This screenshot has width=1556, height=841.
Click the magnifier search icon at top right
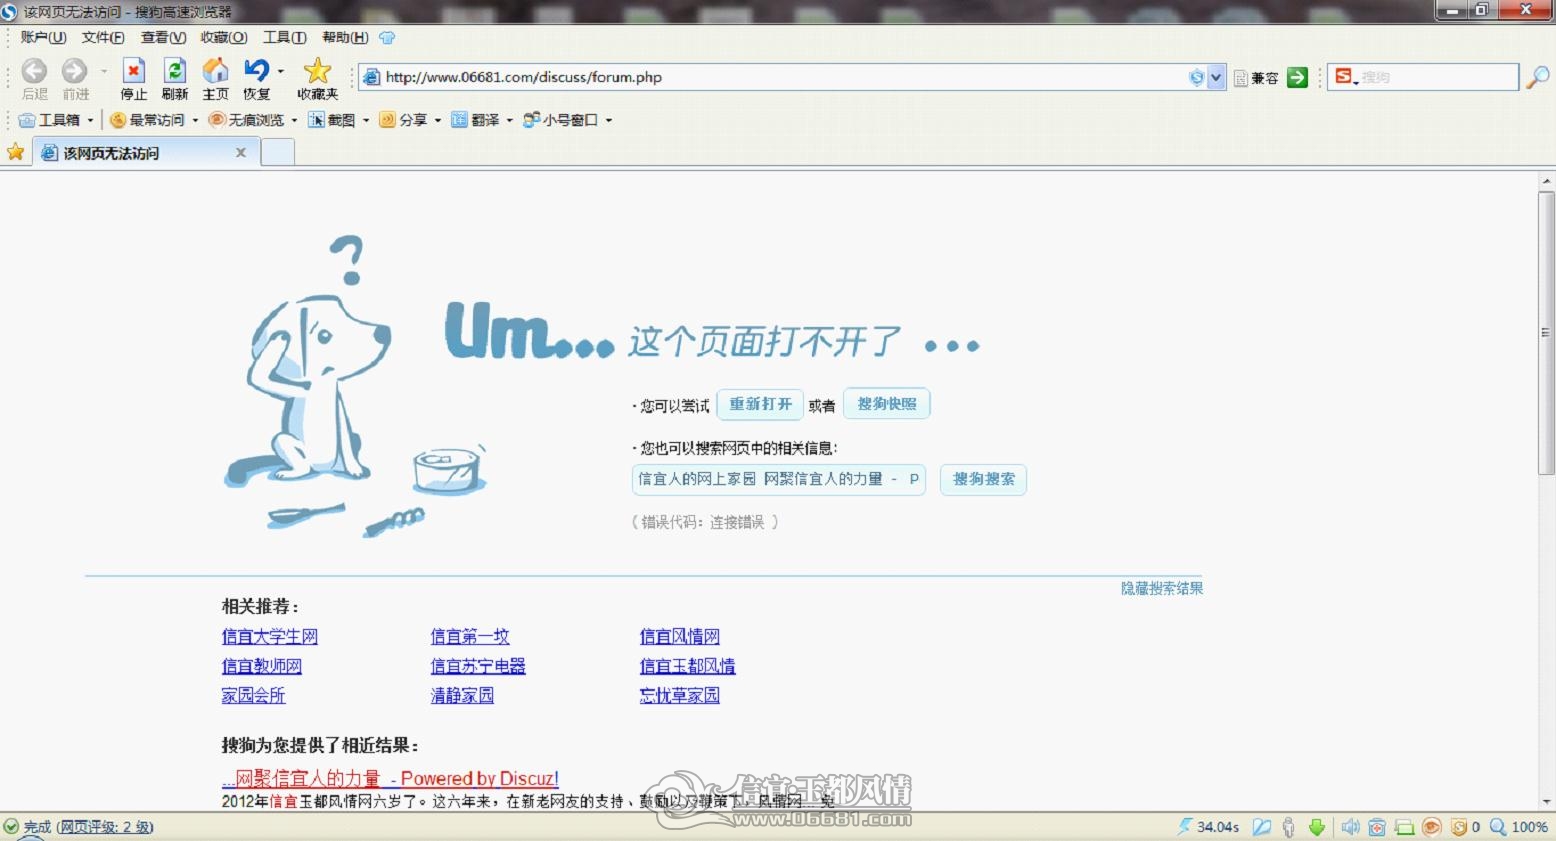pyautogui.click(x=1537, y=77)
